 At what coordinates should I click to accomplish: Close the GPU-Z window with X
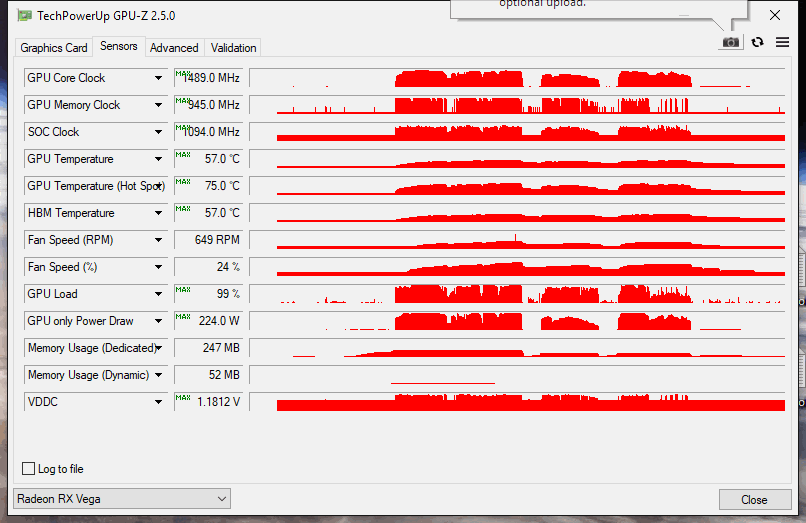(775, 15)
